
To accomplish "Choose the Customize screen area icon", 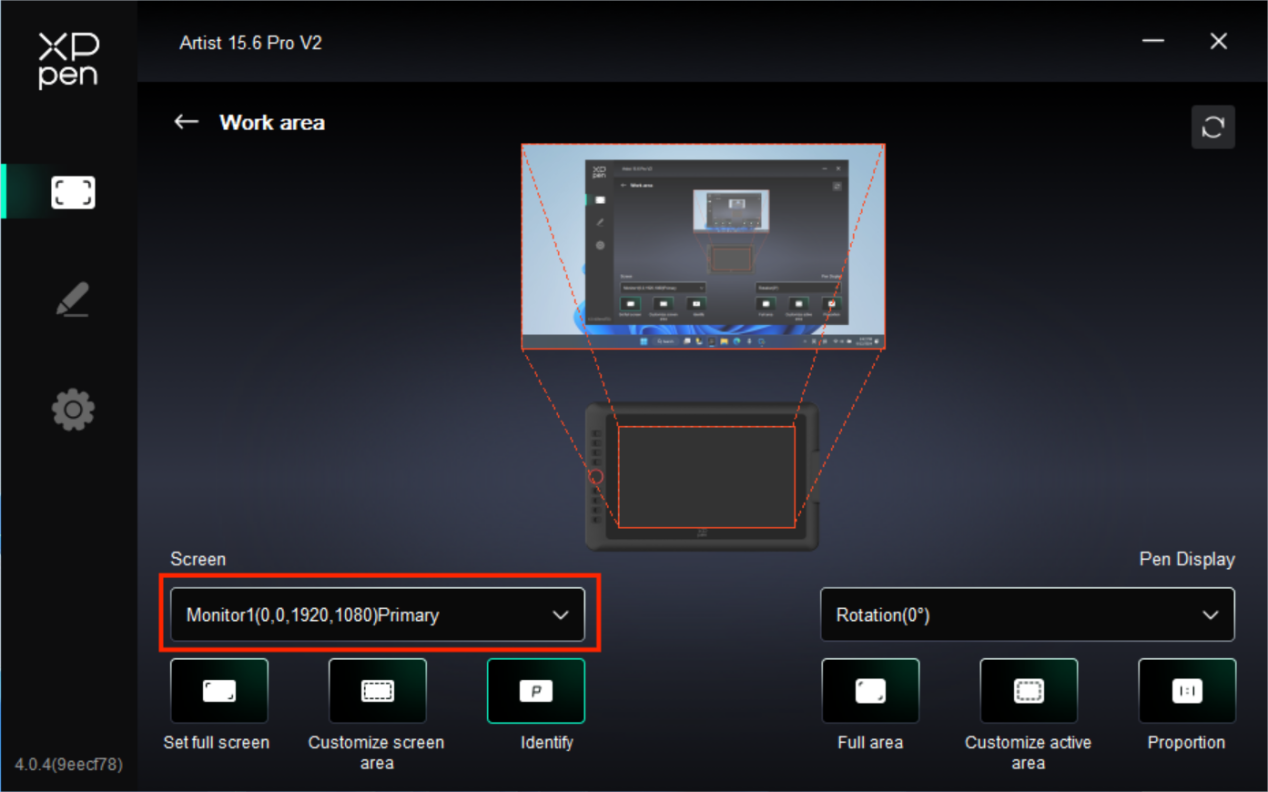I will 377,691.
